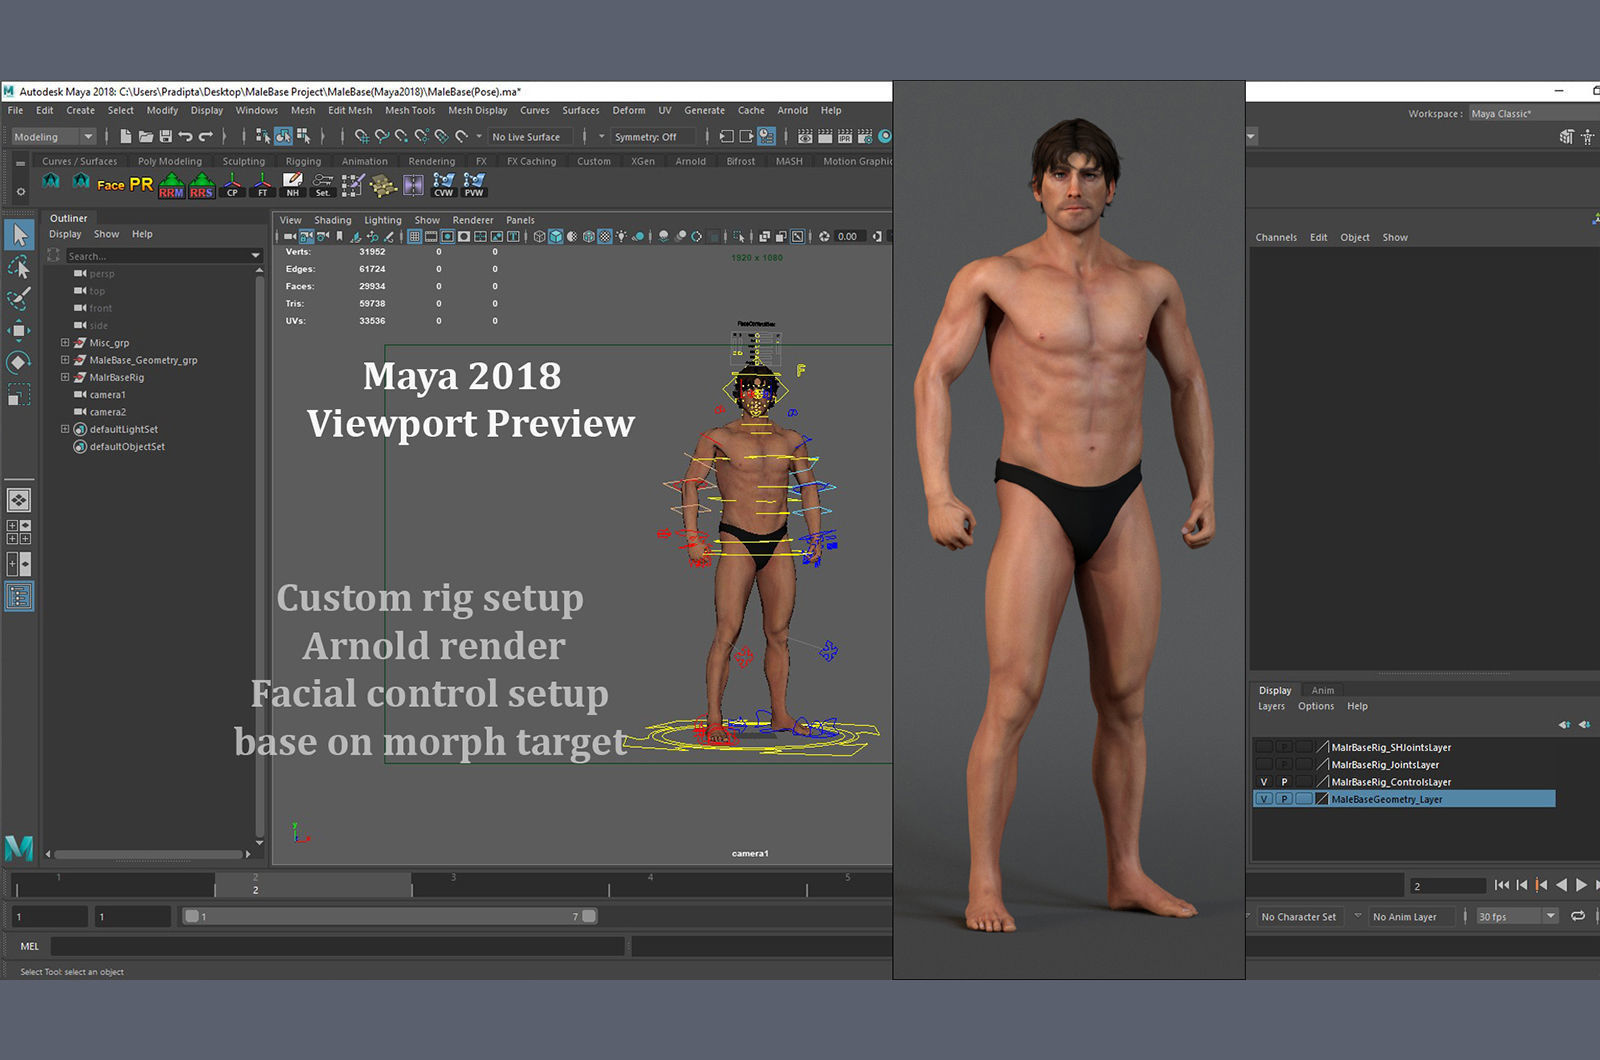Undo the last action
Image resolution: width=1600 pixels, height=1060 pixels.
186,137
